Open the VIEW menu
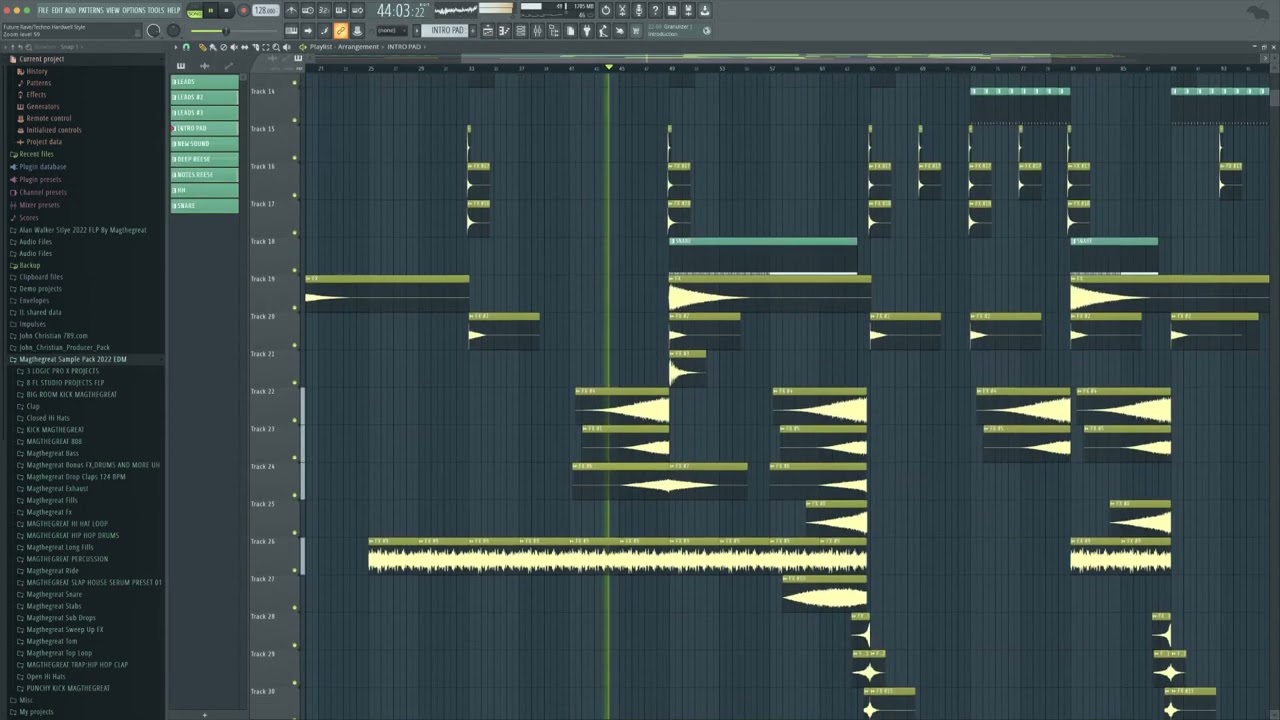Image resolution: width=1280 pixels, height=720 pixels. coord(113,10)
